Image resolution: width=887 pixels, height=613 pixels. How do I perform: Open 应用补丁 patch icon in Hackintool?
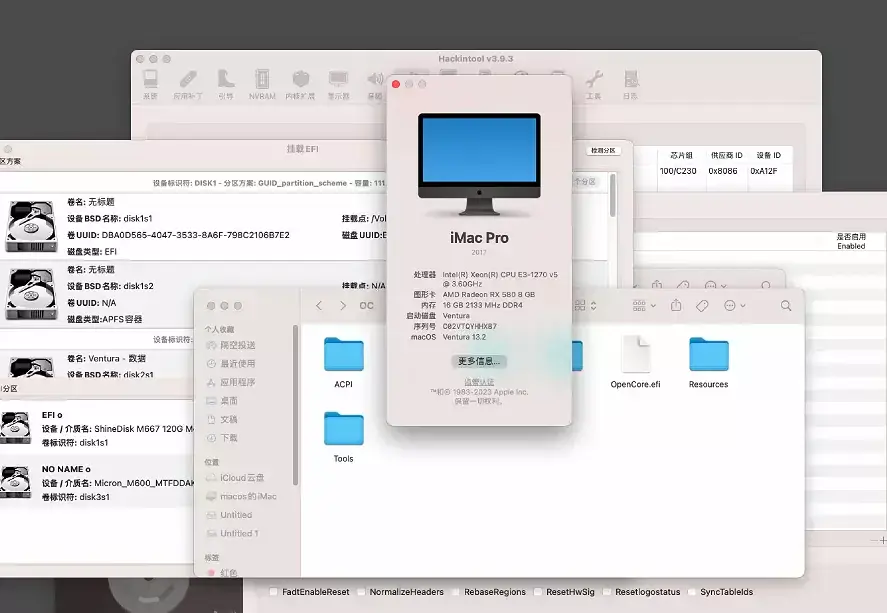188,85
